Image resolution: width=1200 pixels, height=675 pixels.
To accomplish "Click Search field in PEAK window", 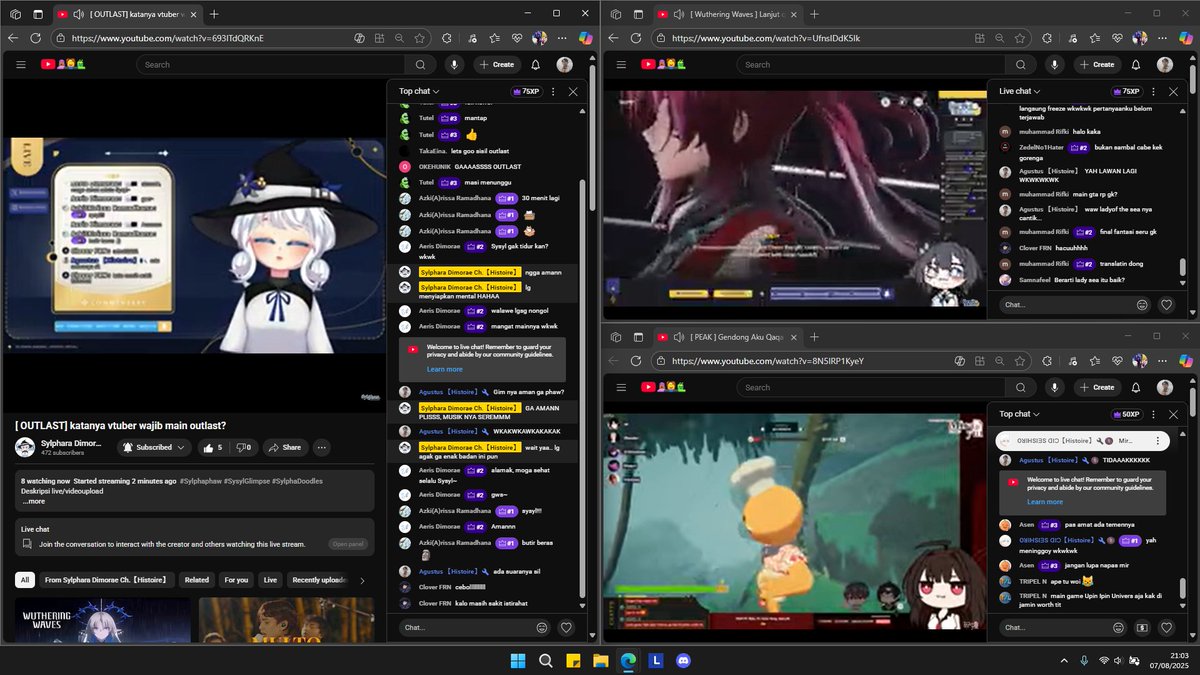I will pos(871,387).
